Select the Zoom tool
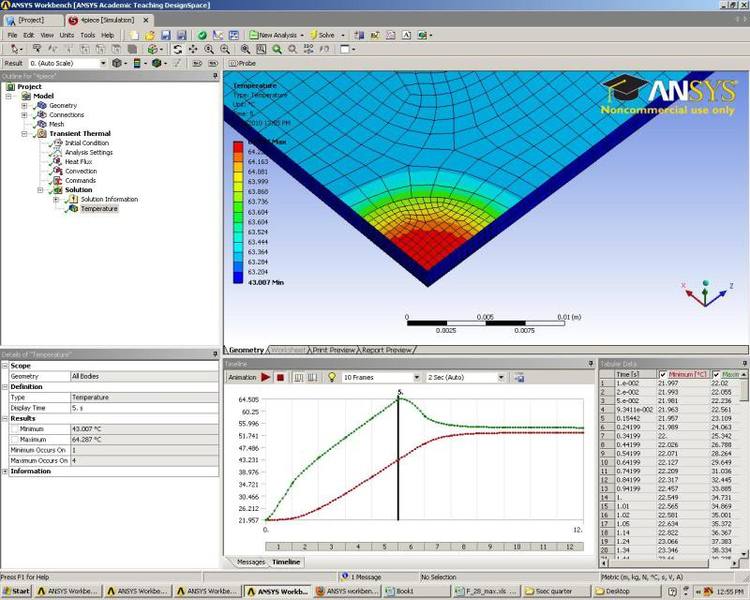The width and height of the screenshot is (750, 600). pos(209,49)
